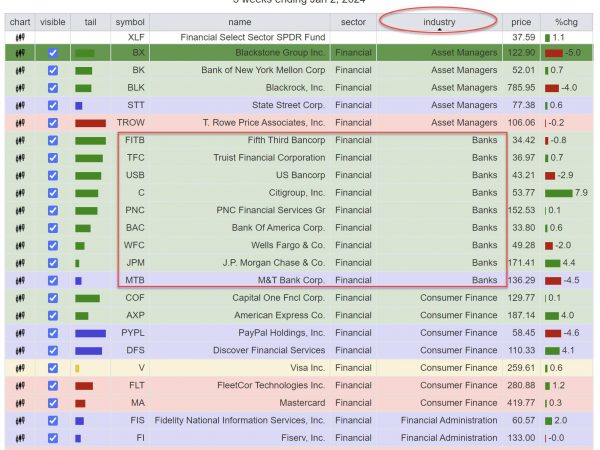Click American Express Co. name
Screen dimensions: 600x450
coord(280,316)
